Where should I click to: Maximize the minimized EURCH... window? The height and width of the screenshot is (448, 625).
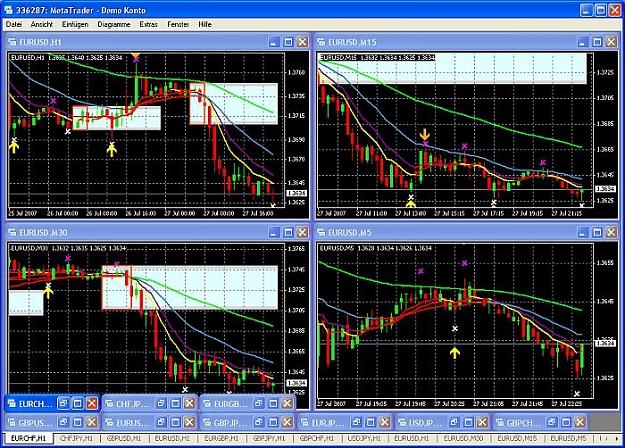(x=78, y=403)
